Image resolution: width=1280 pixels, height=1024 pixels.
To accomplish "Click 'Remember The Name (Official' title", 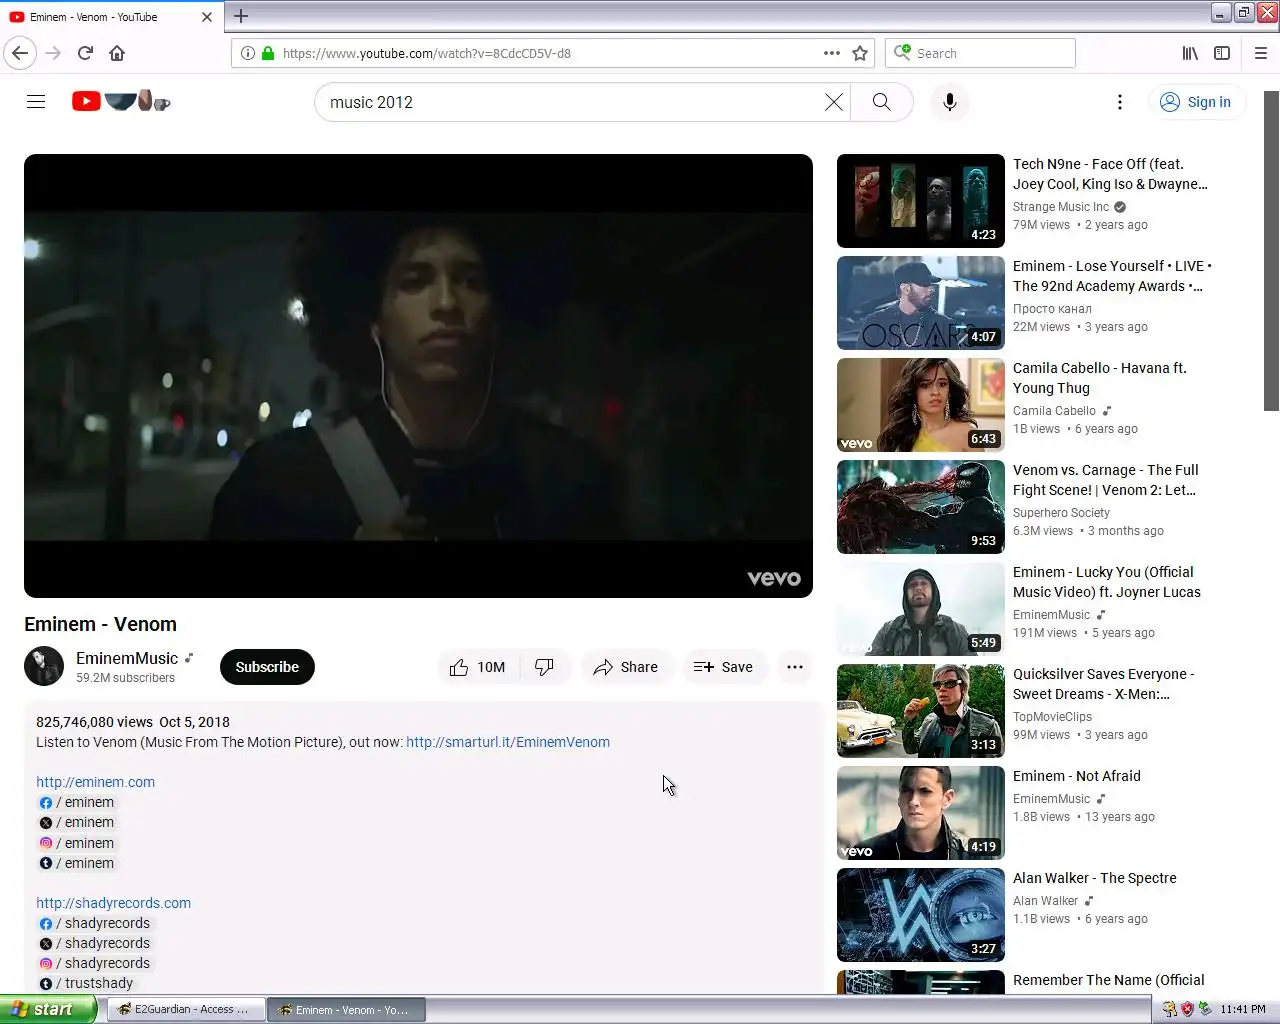I will [x=1109, y=980].
